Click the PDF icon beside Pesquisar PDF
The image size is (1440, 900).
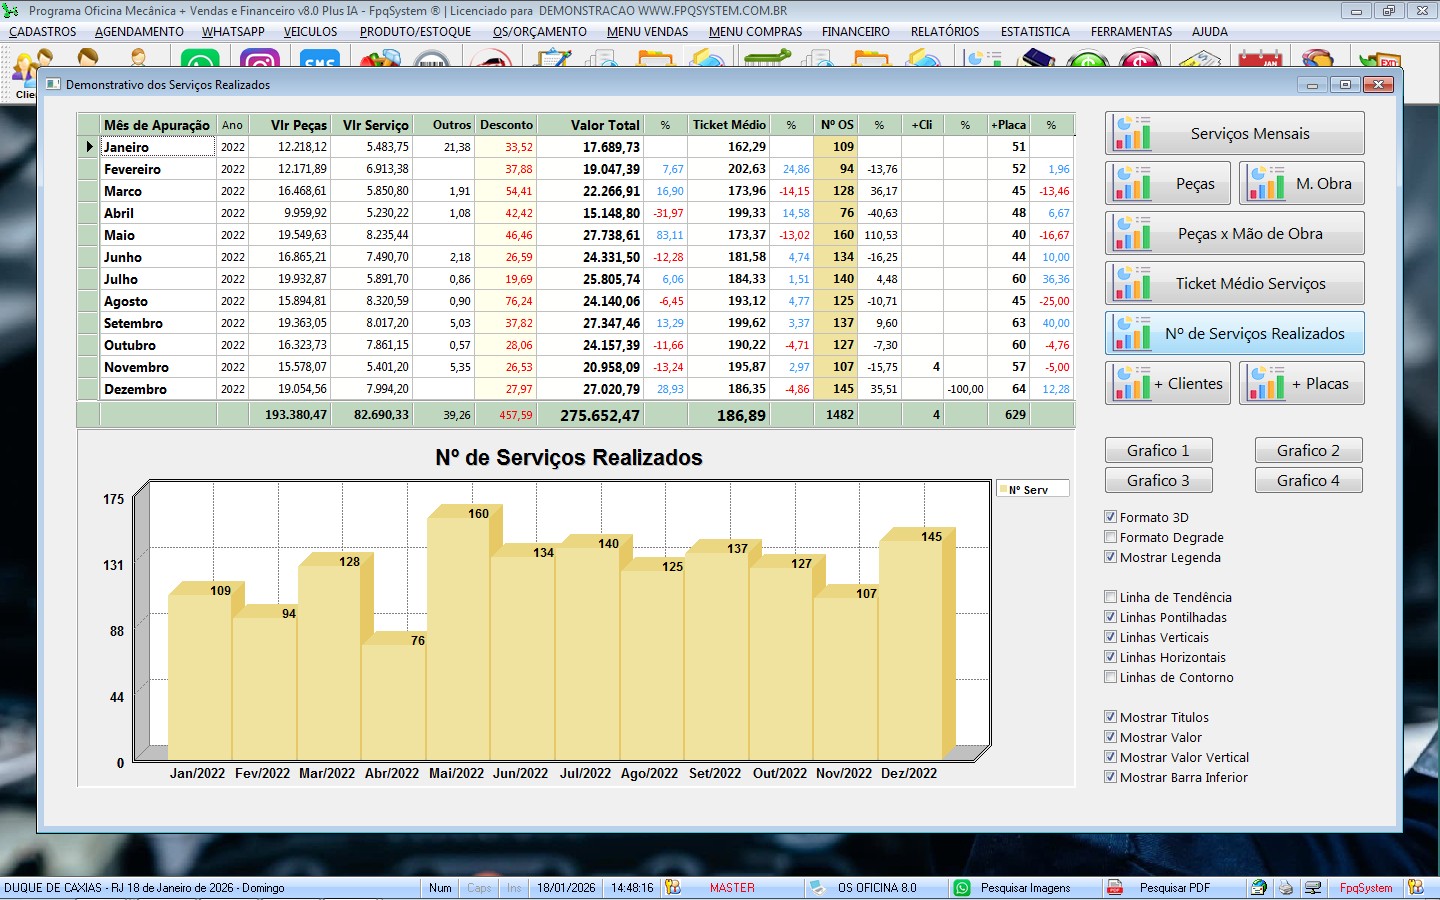[x=1115, y=888]
